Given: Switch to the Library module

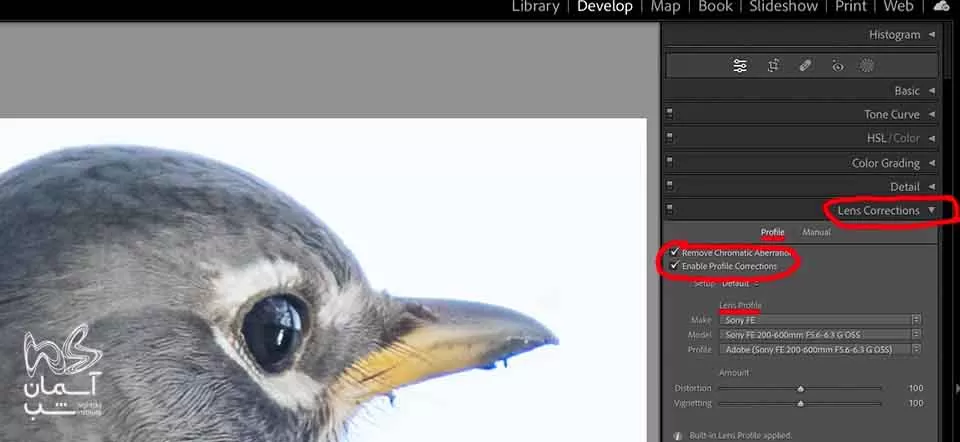Looking at the screenshot, I should [x=536, y=7].
